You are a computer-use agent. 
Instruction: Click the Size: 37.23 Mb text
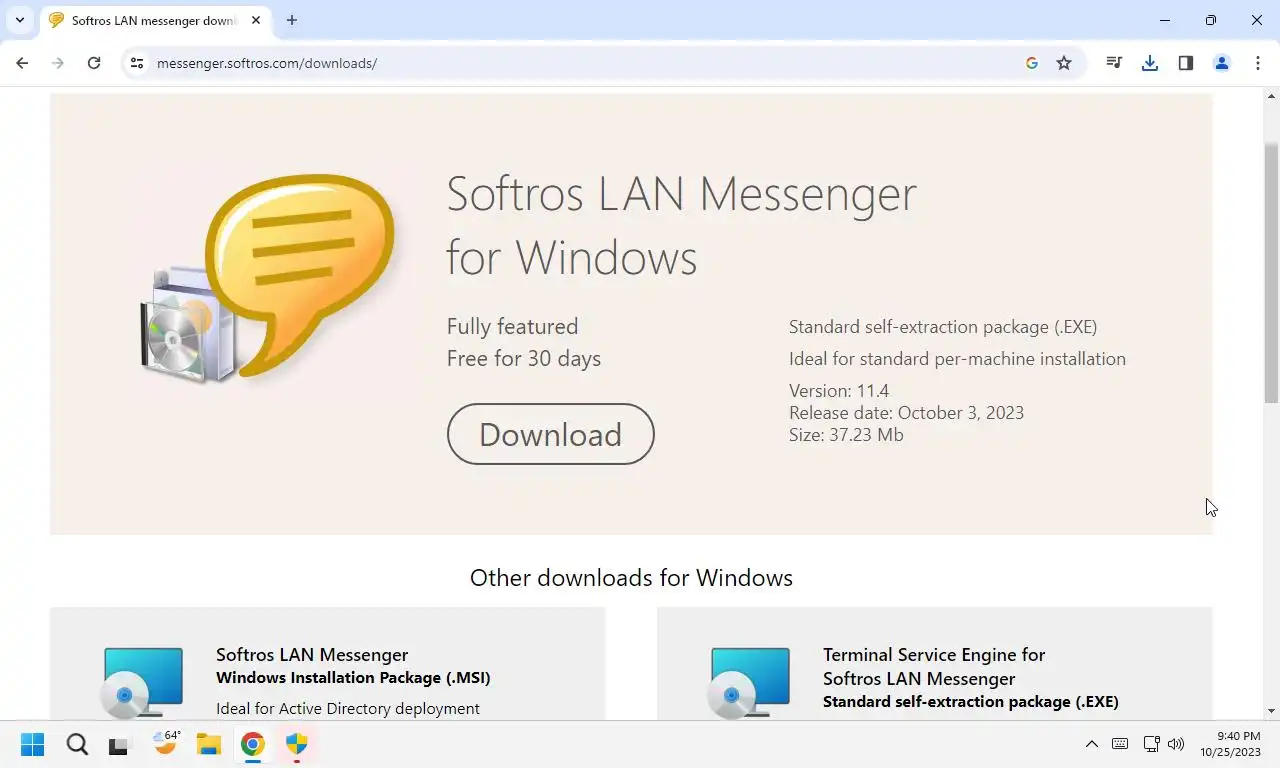(846, 435)
